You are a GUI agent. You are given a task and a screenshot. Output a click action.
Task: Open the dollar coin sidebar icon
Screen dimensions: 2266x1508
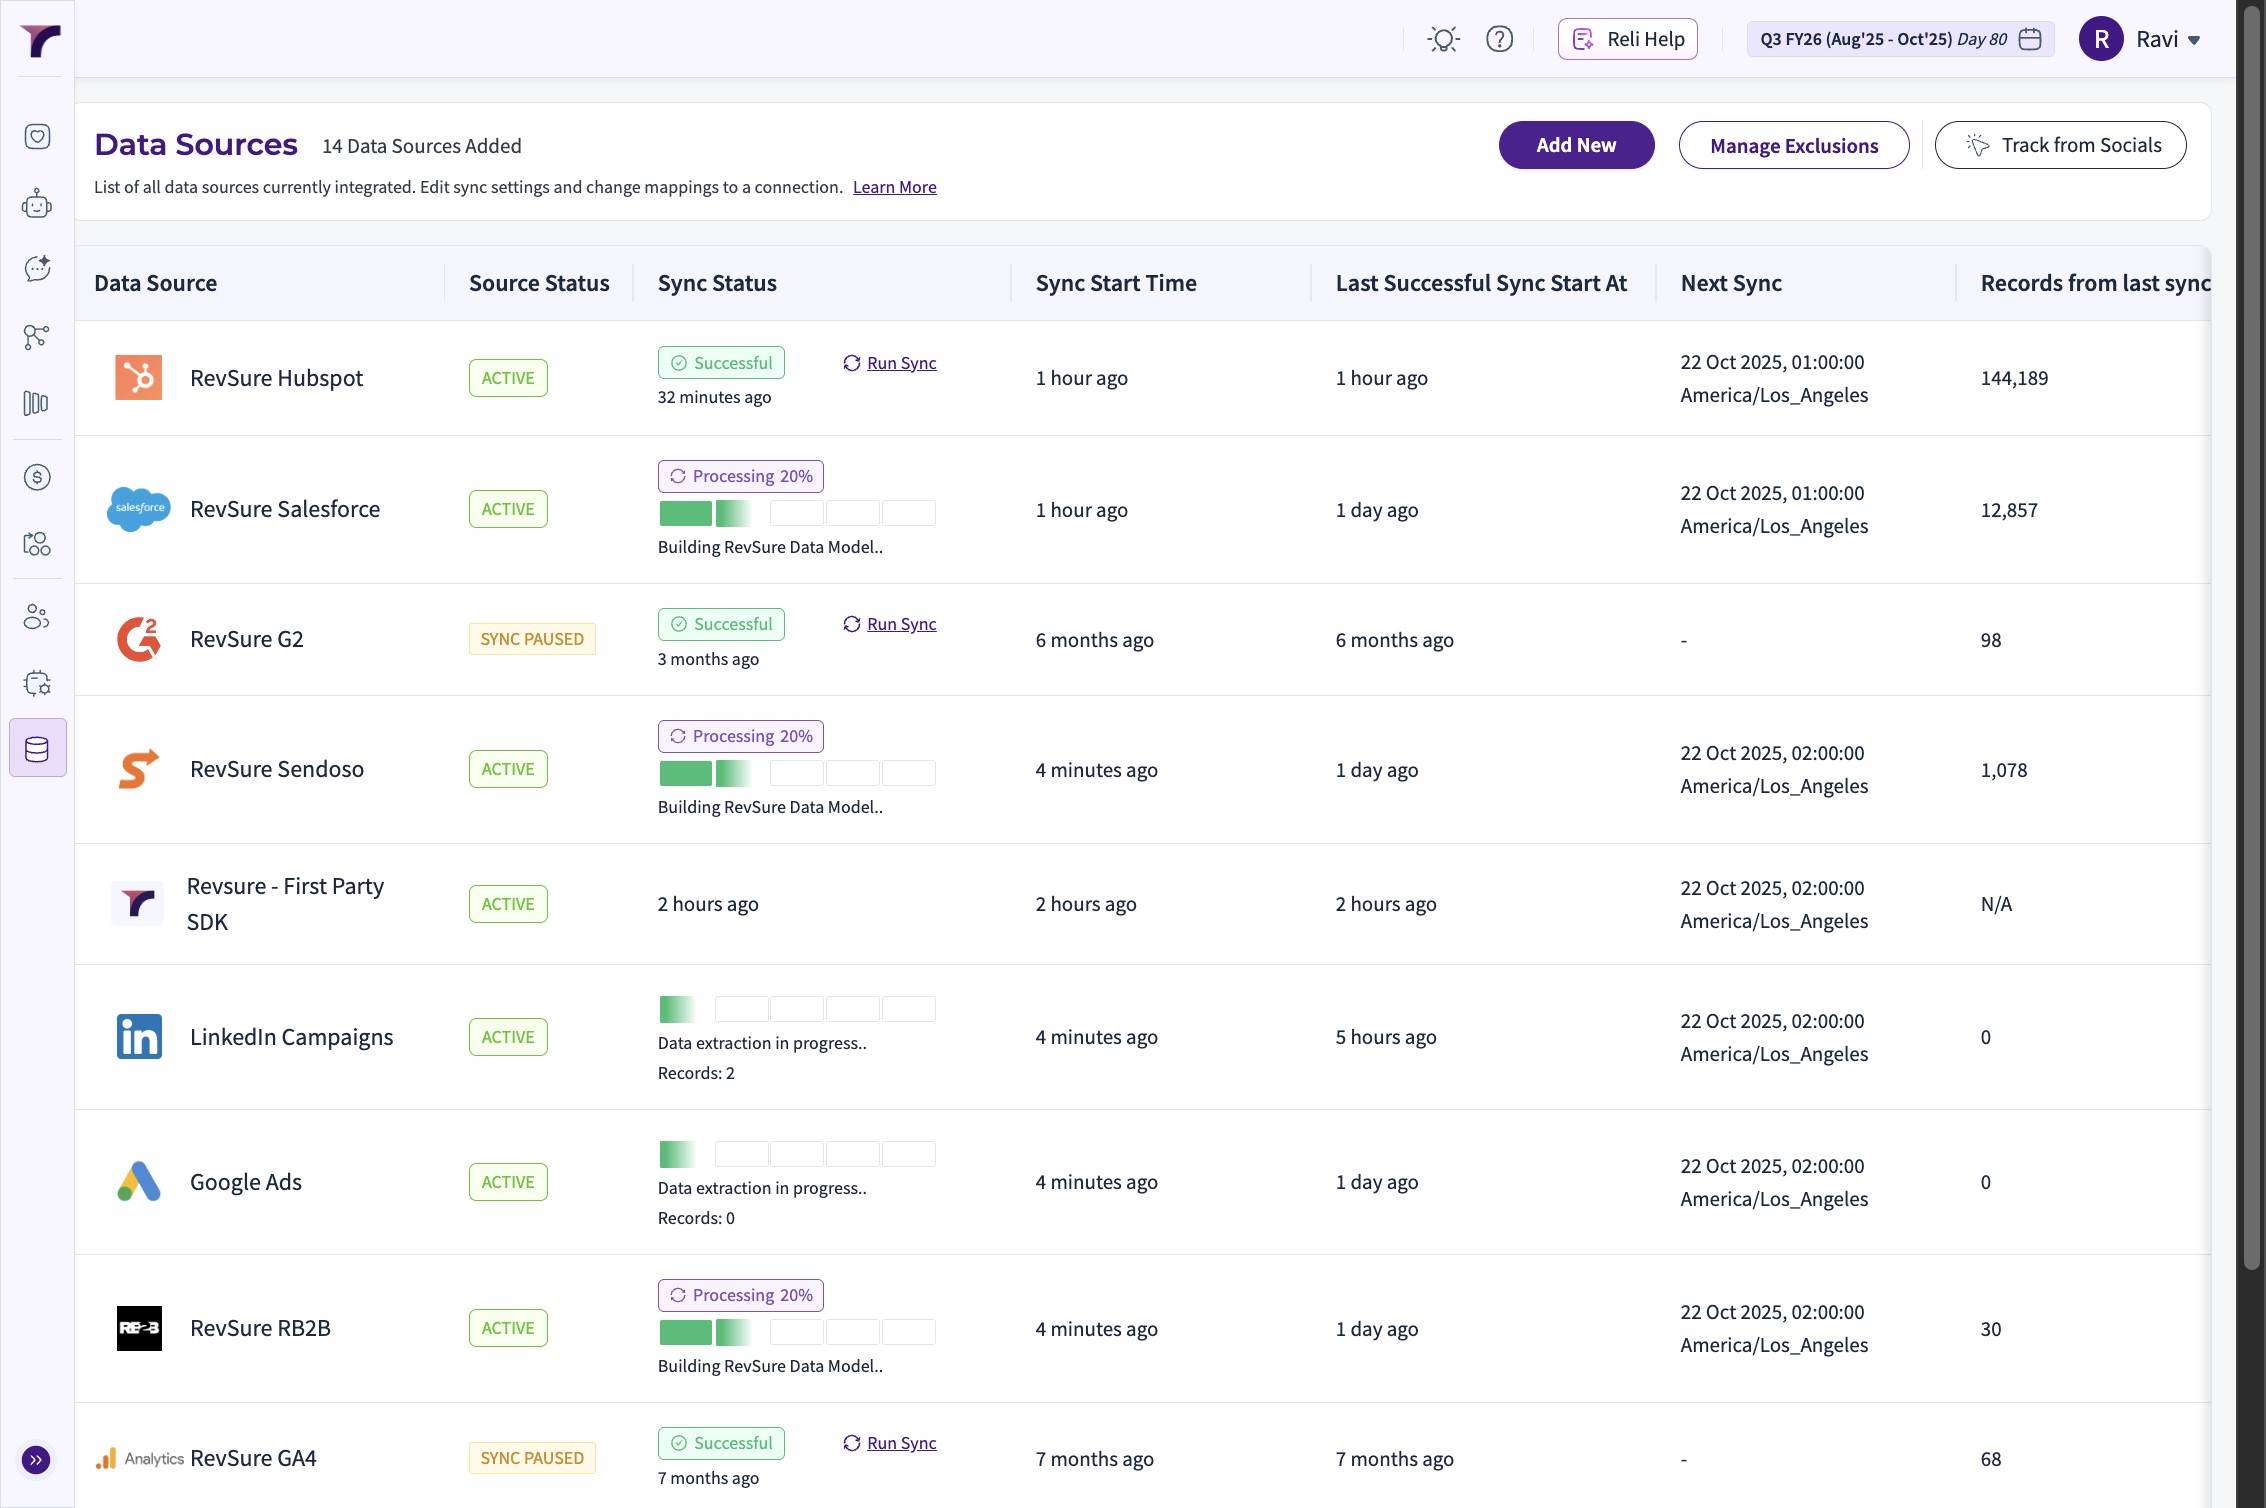click(x=37, y=477)
